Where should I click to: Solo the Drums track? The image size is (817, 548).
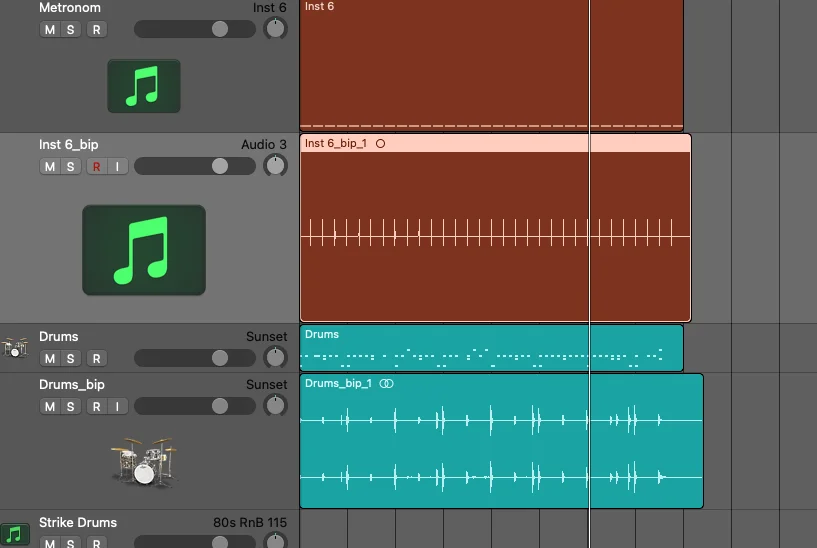tap(70, 358)
